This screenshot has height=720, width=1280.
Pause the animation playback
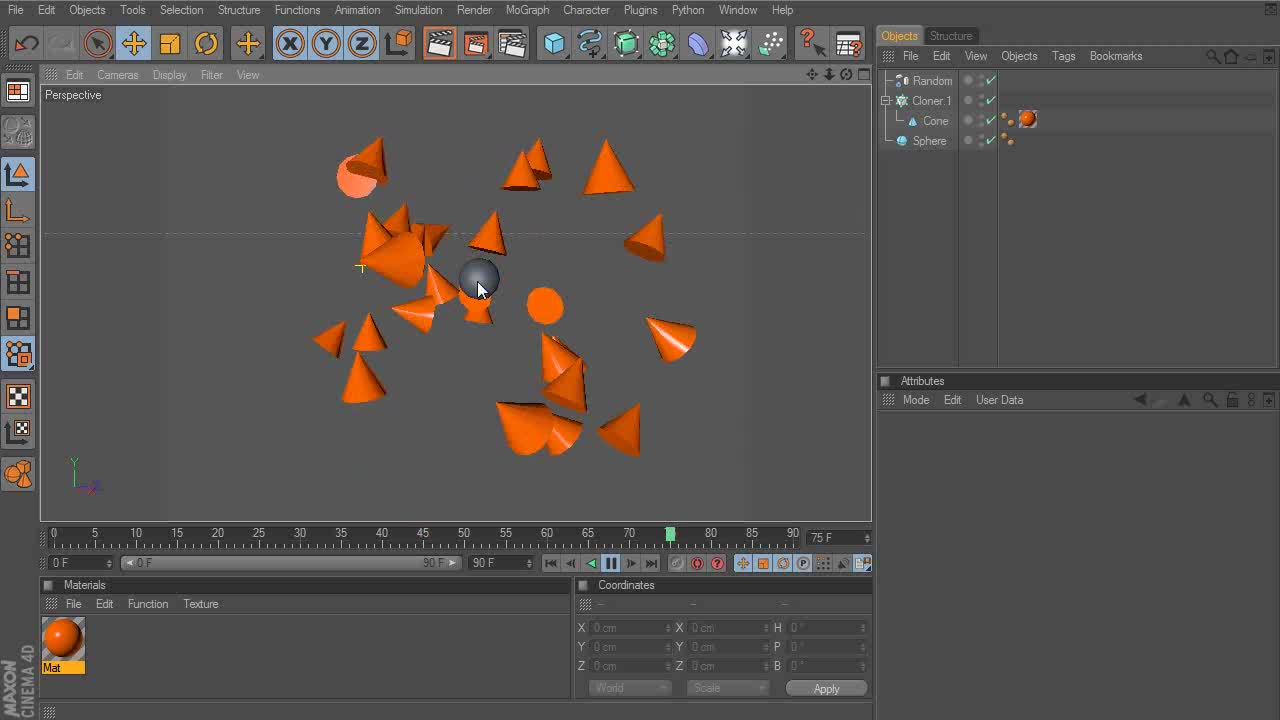611,564
